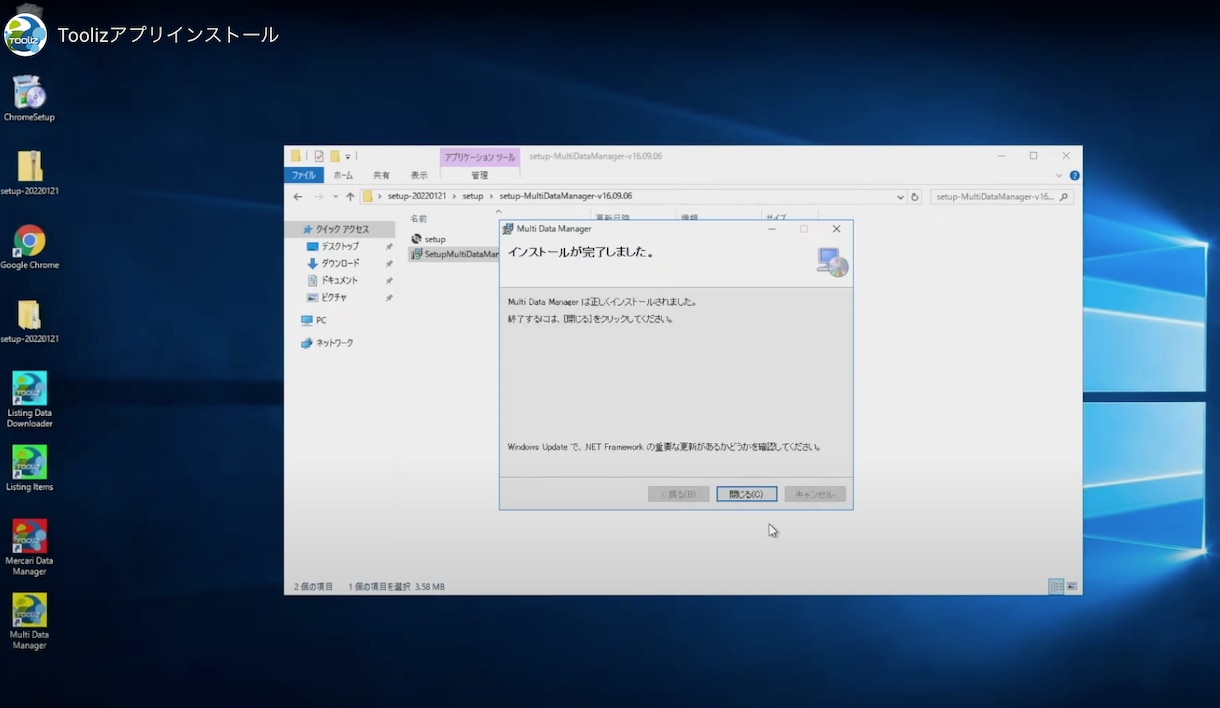Click setup-MultiDataManager-v16.09.06 breadcrumb segment
The image size is (1220, 708).
point(566,197)
